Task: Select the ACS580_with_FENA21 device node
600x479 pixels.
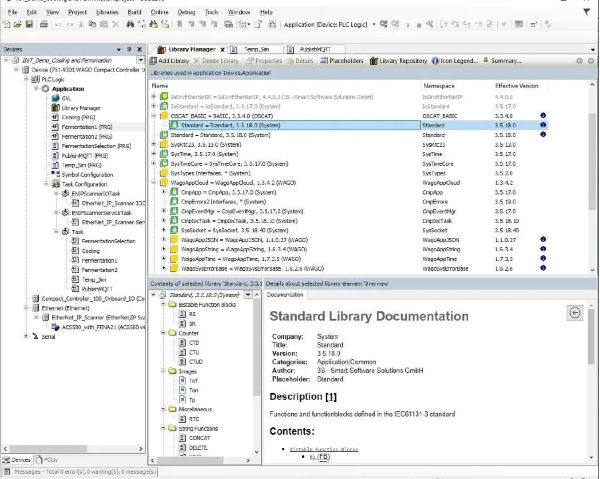Action: point(103,327)
